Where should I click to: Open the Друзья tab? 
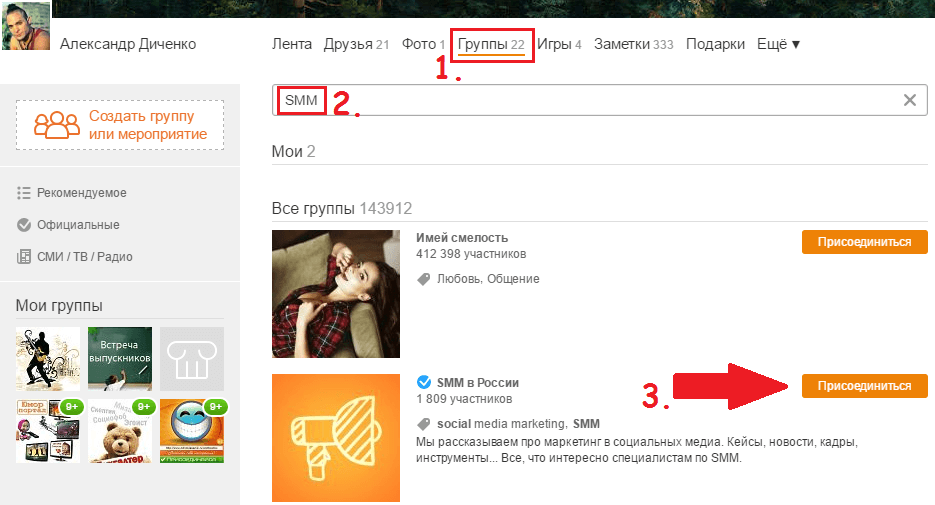[356, 44]
